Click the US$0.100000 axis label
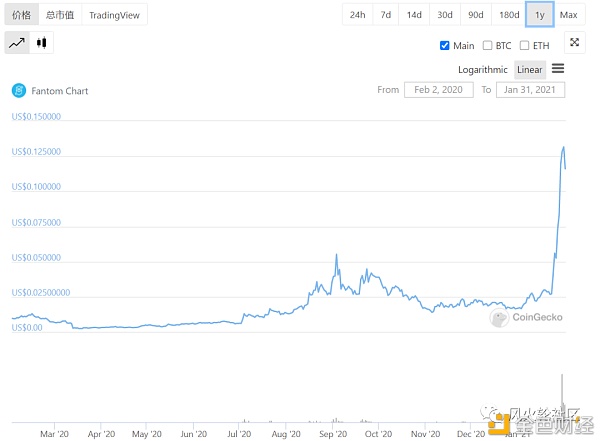The width and height of the screenshot is (600, 441). [36, 187]
